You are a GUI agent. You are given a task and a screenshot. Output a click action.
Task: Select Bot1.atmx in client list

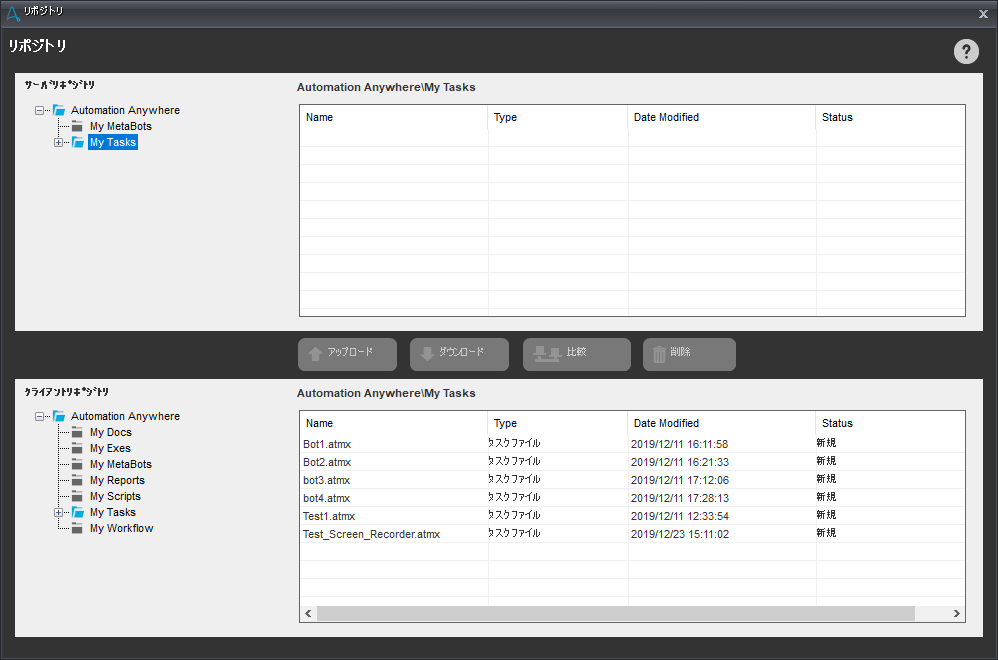(x=327, y=444)
